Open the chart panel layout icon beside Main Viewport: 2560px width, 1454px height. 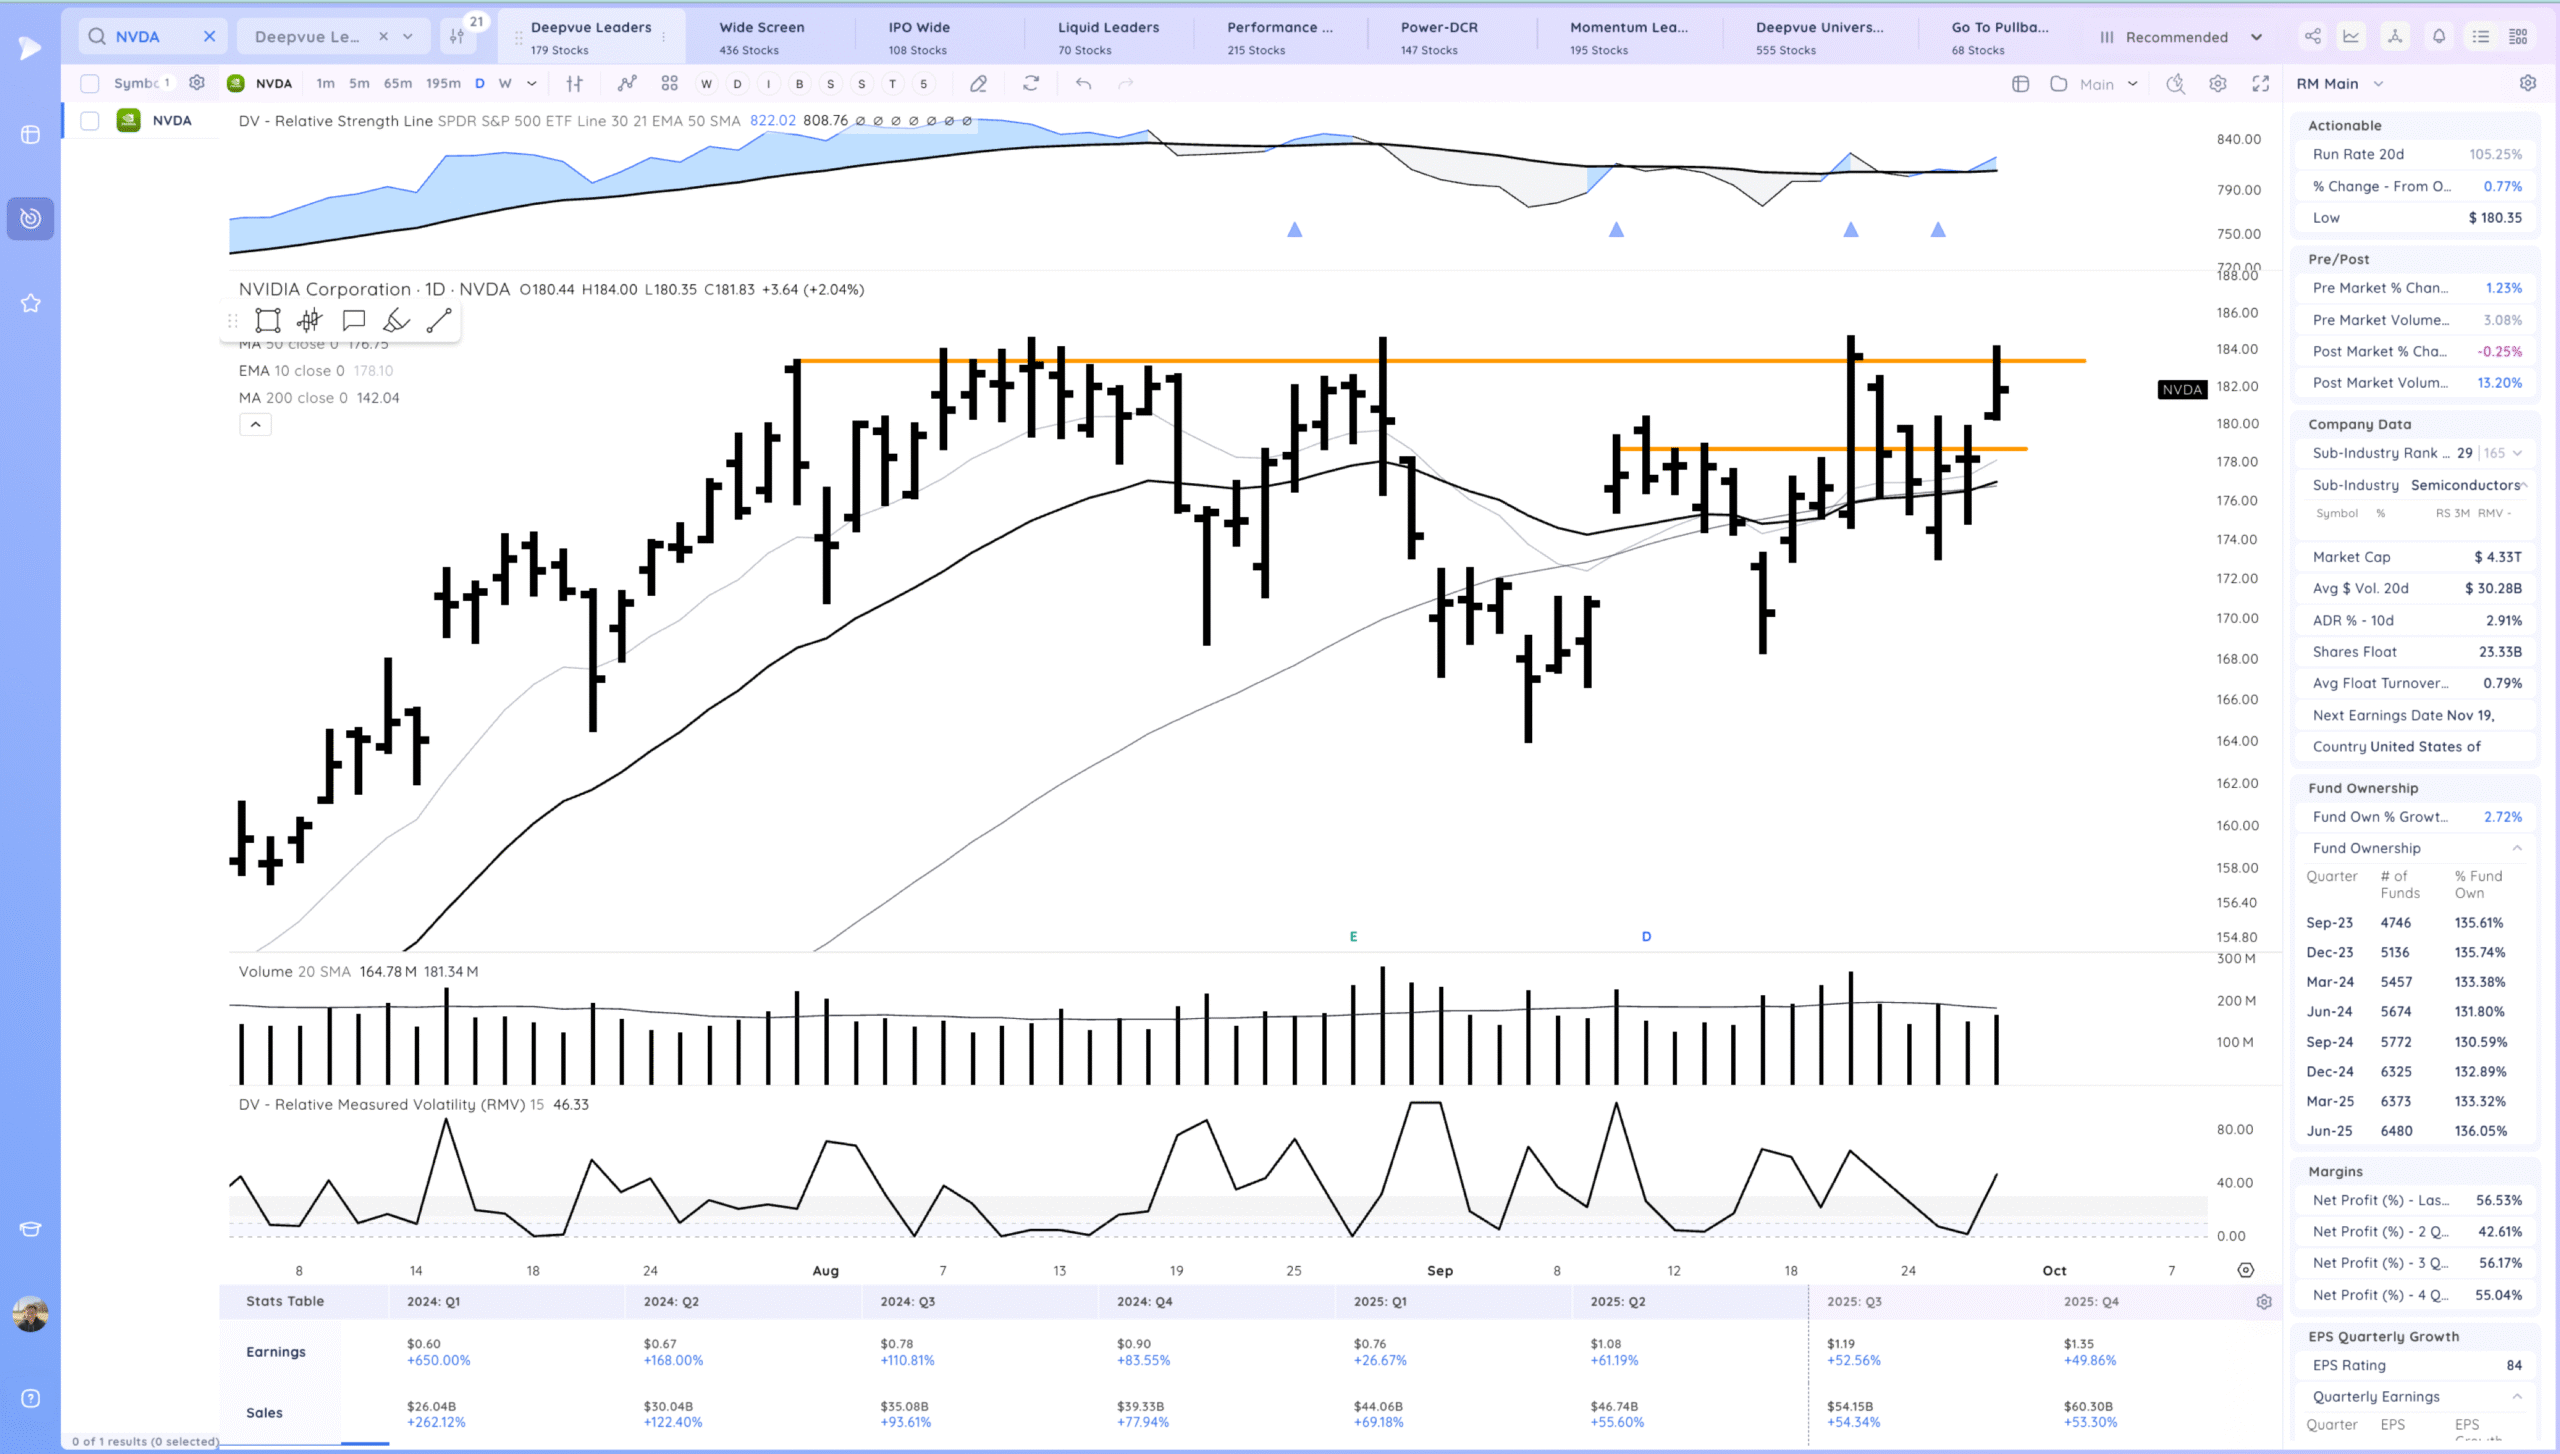coord(2020,84)
